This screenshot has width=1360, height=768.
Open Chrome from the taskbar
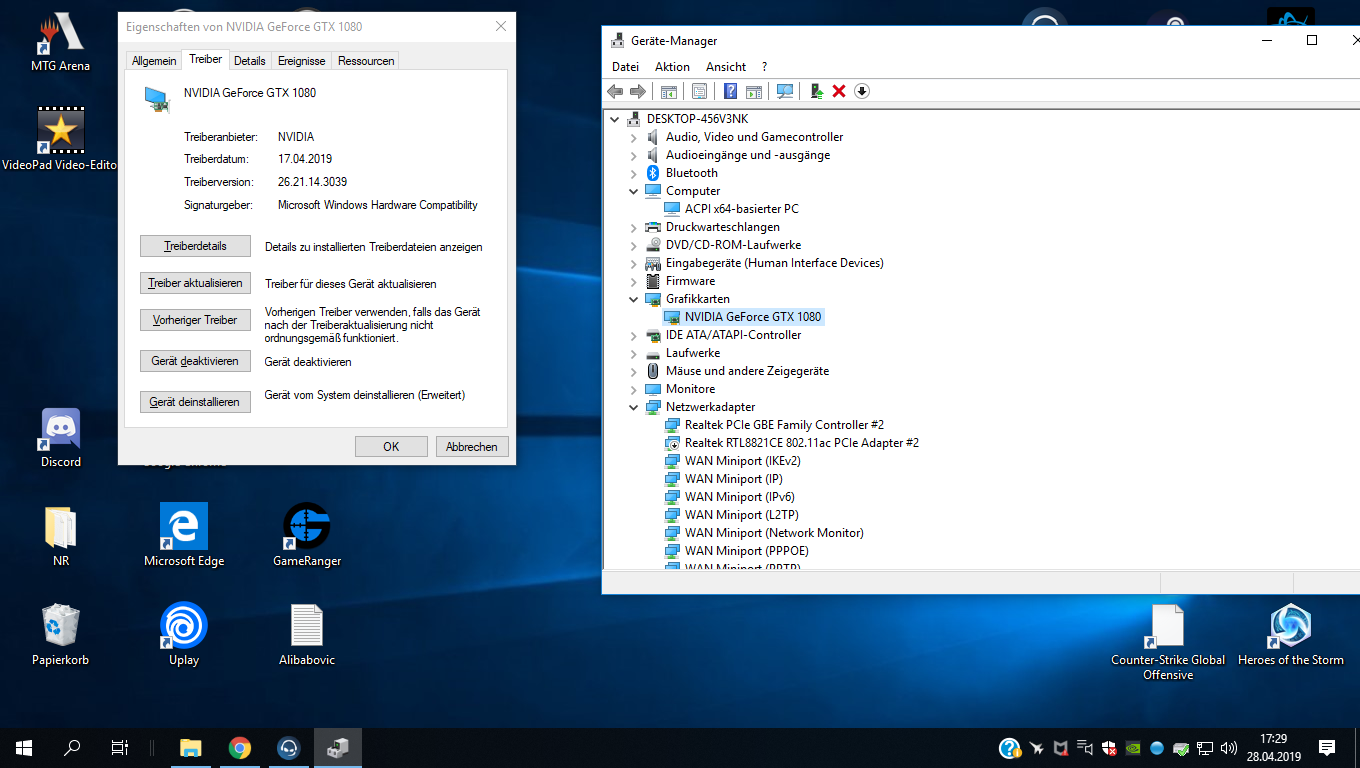pyautogui.click(x=239, y=748)
